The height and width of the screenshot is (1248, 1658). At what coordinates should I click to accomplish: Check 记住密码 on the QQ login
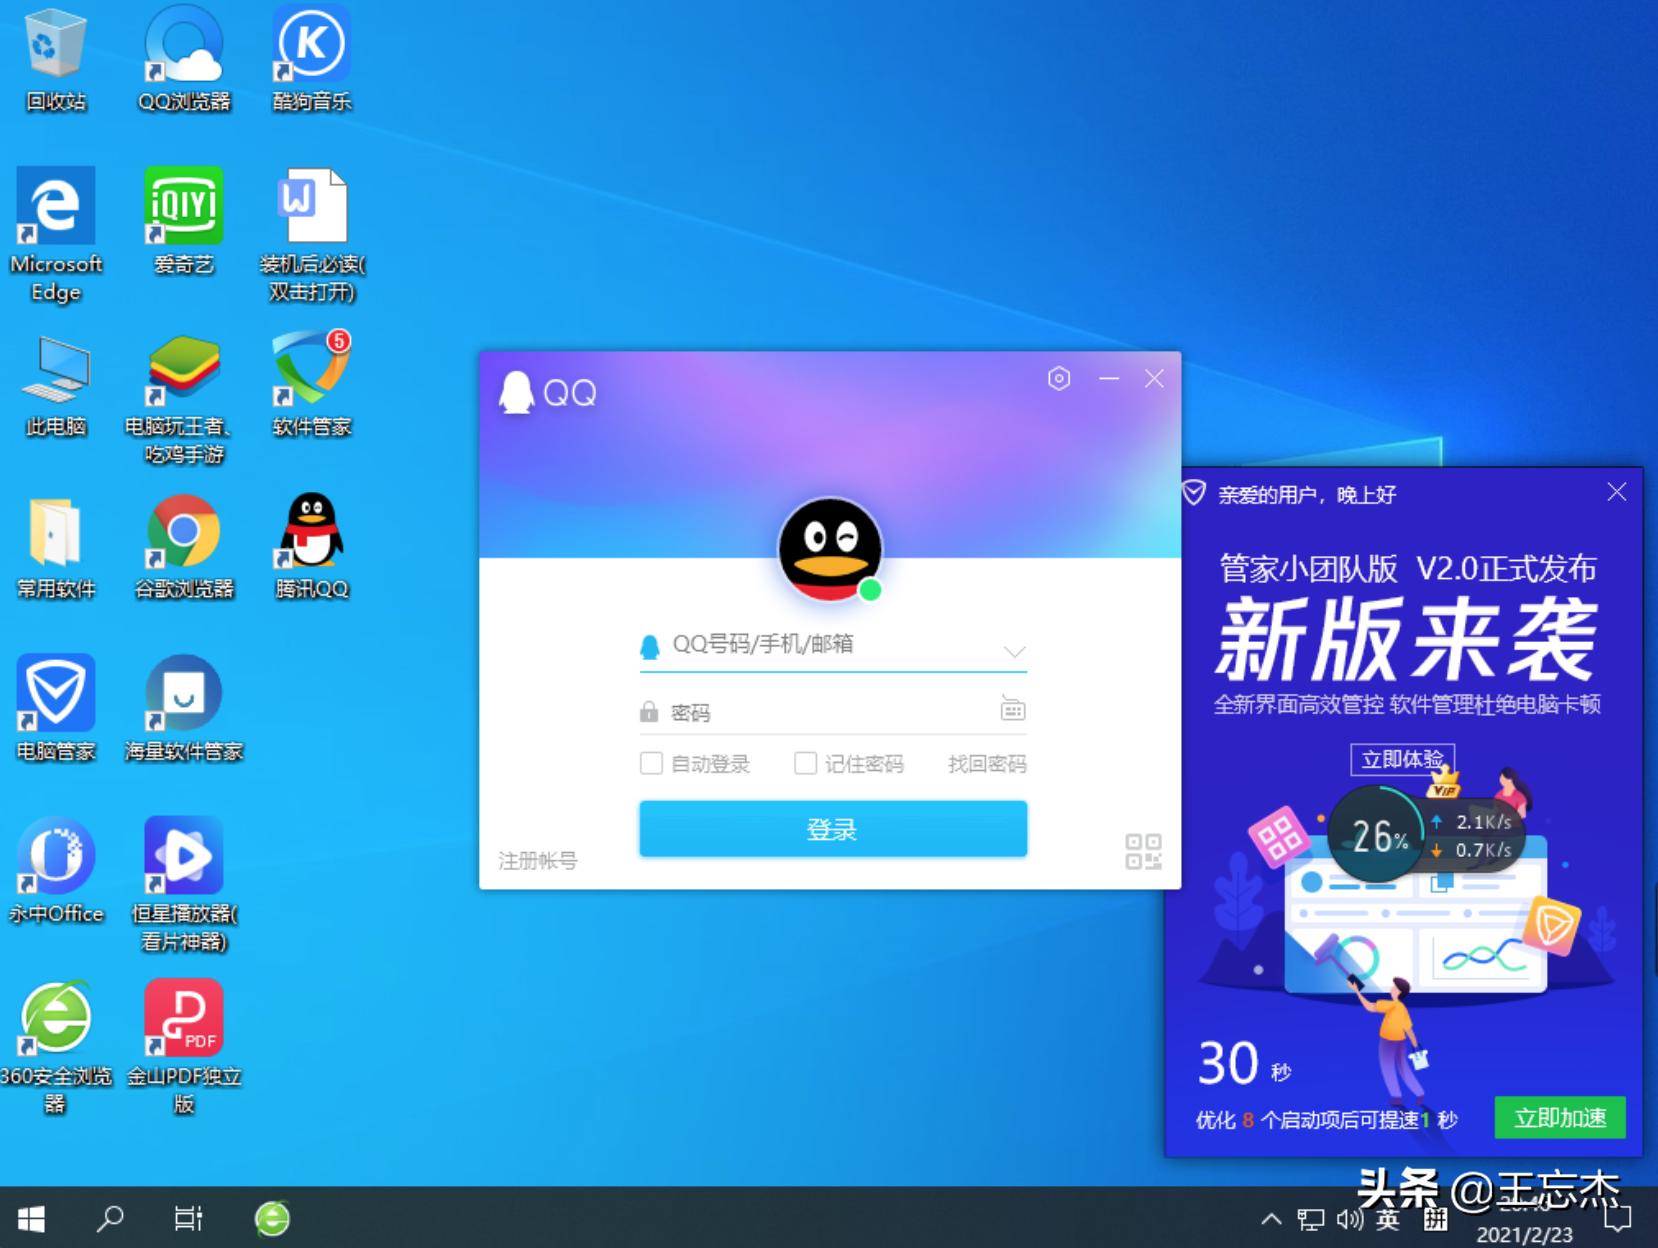(x=806, y=763)
